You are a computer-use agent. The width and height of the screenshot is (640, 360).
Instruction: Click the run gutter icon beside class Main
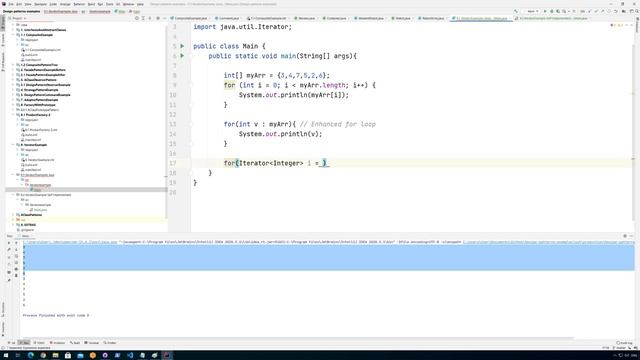point(182,46)
